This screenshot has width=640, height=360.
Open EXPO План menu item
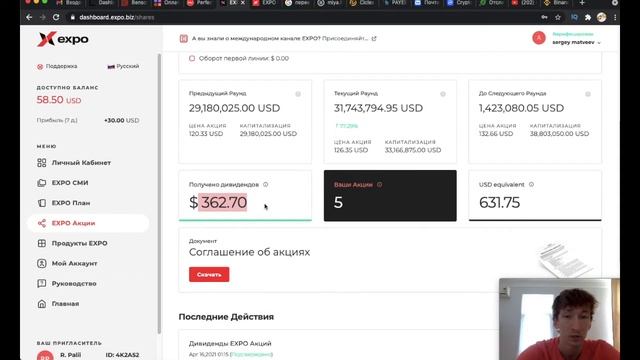(88, 203)
